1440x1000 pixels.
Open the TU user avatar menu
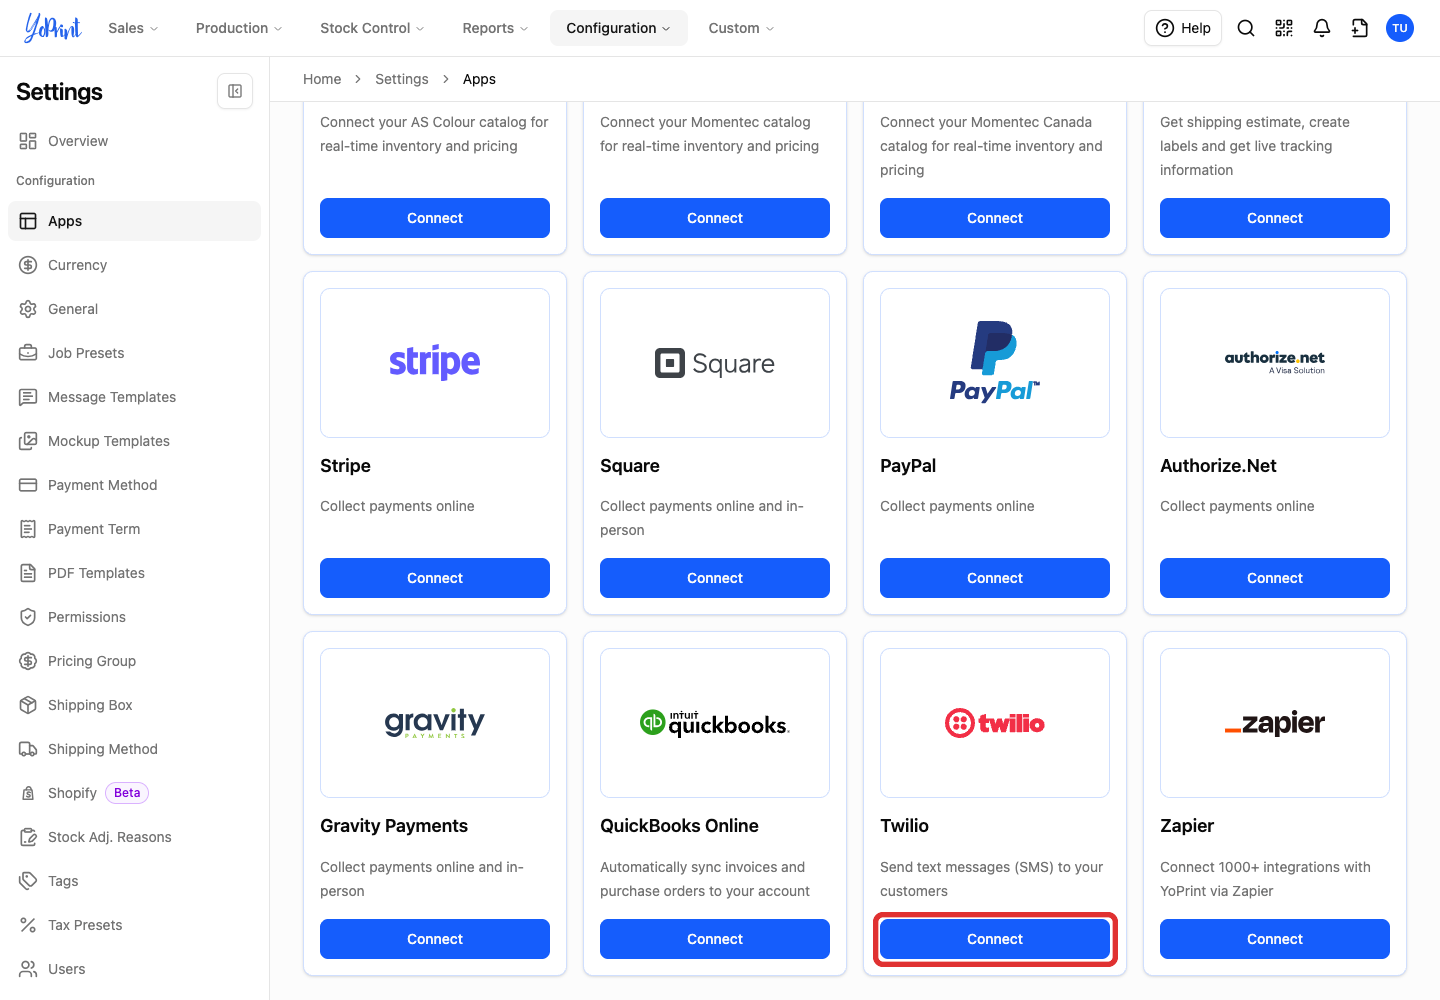tap(1400, 28)
